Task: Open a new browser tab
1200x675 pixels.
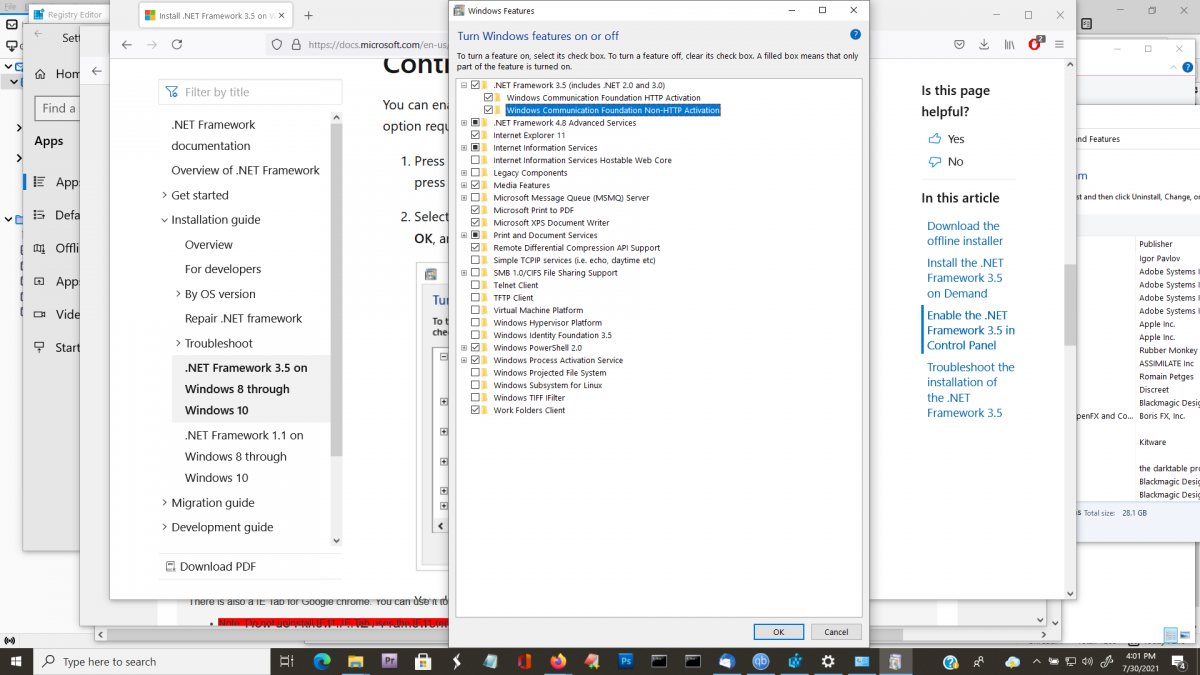Action: [x=308, y=16]
